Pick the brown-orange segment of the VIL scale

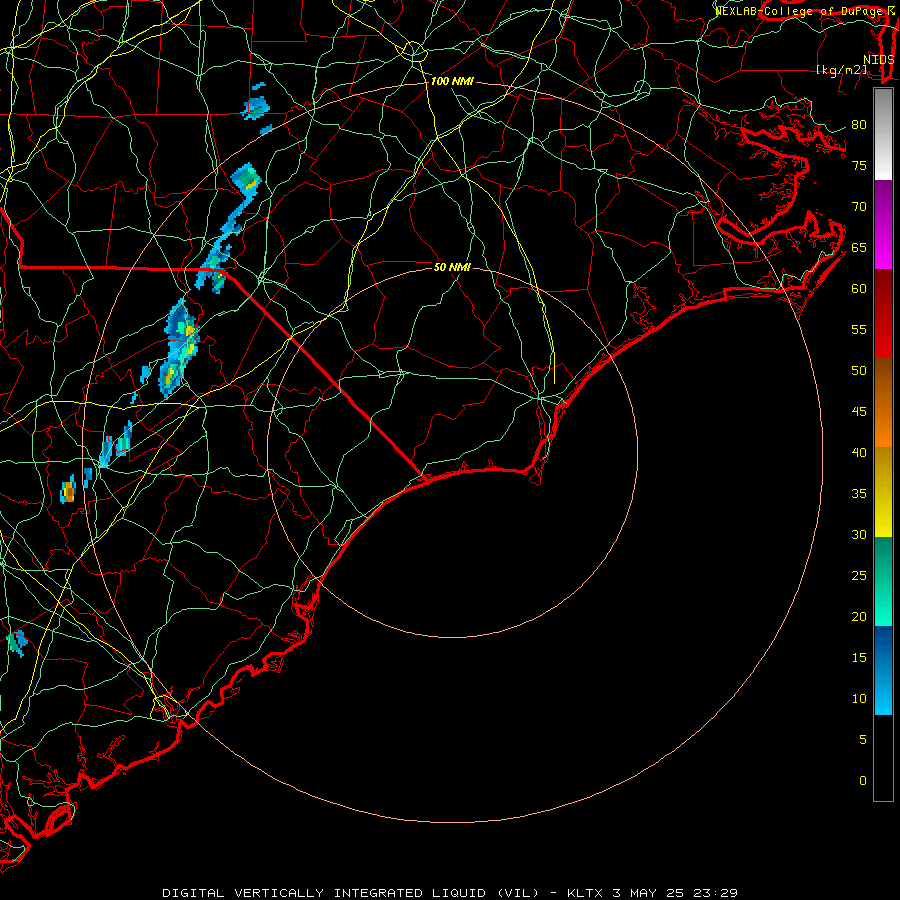[883, 402]
